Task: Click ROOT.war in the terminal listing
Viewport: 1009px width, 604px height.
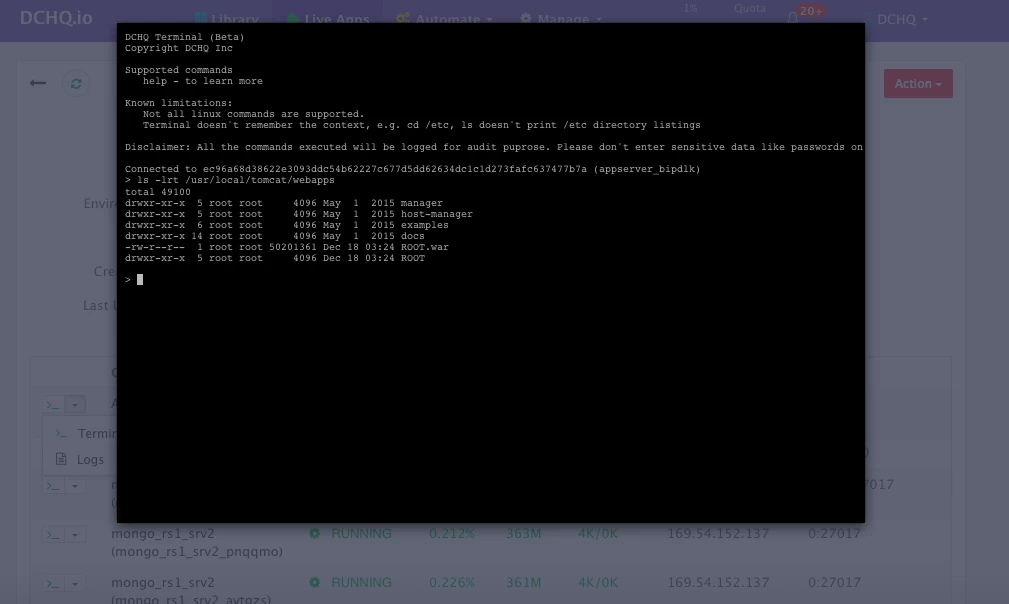Action: 425,247
